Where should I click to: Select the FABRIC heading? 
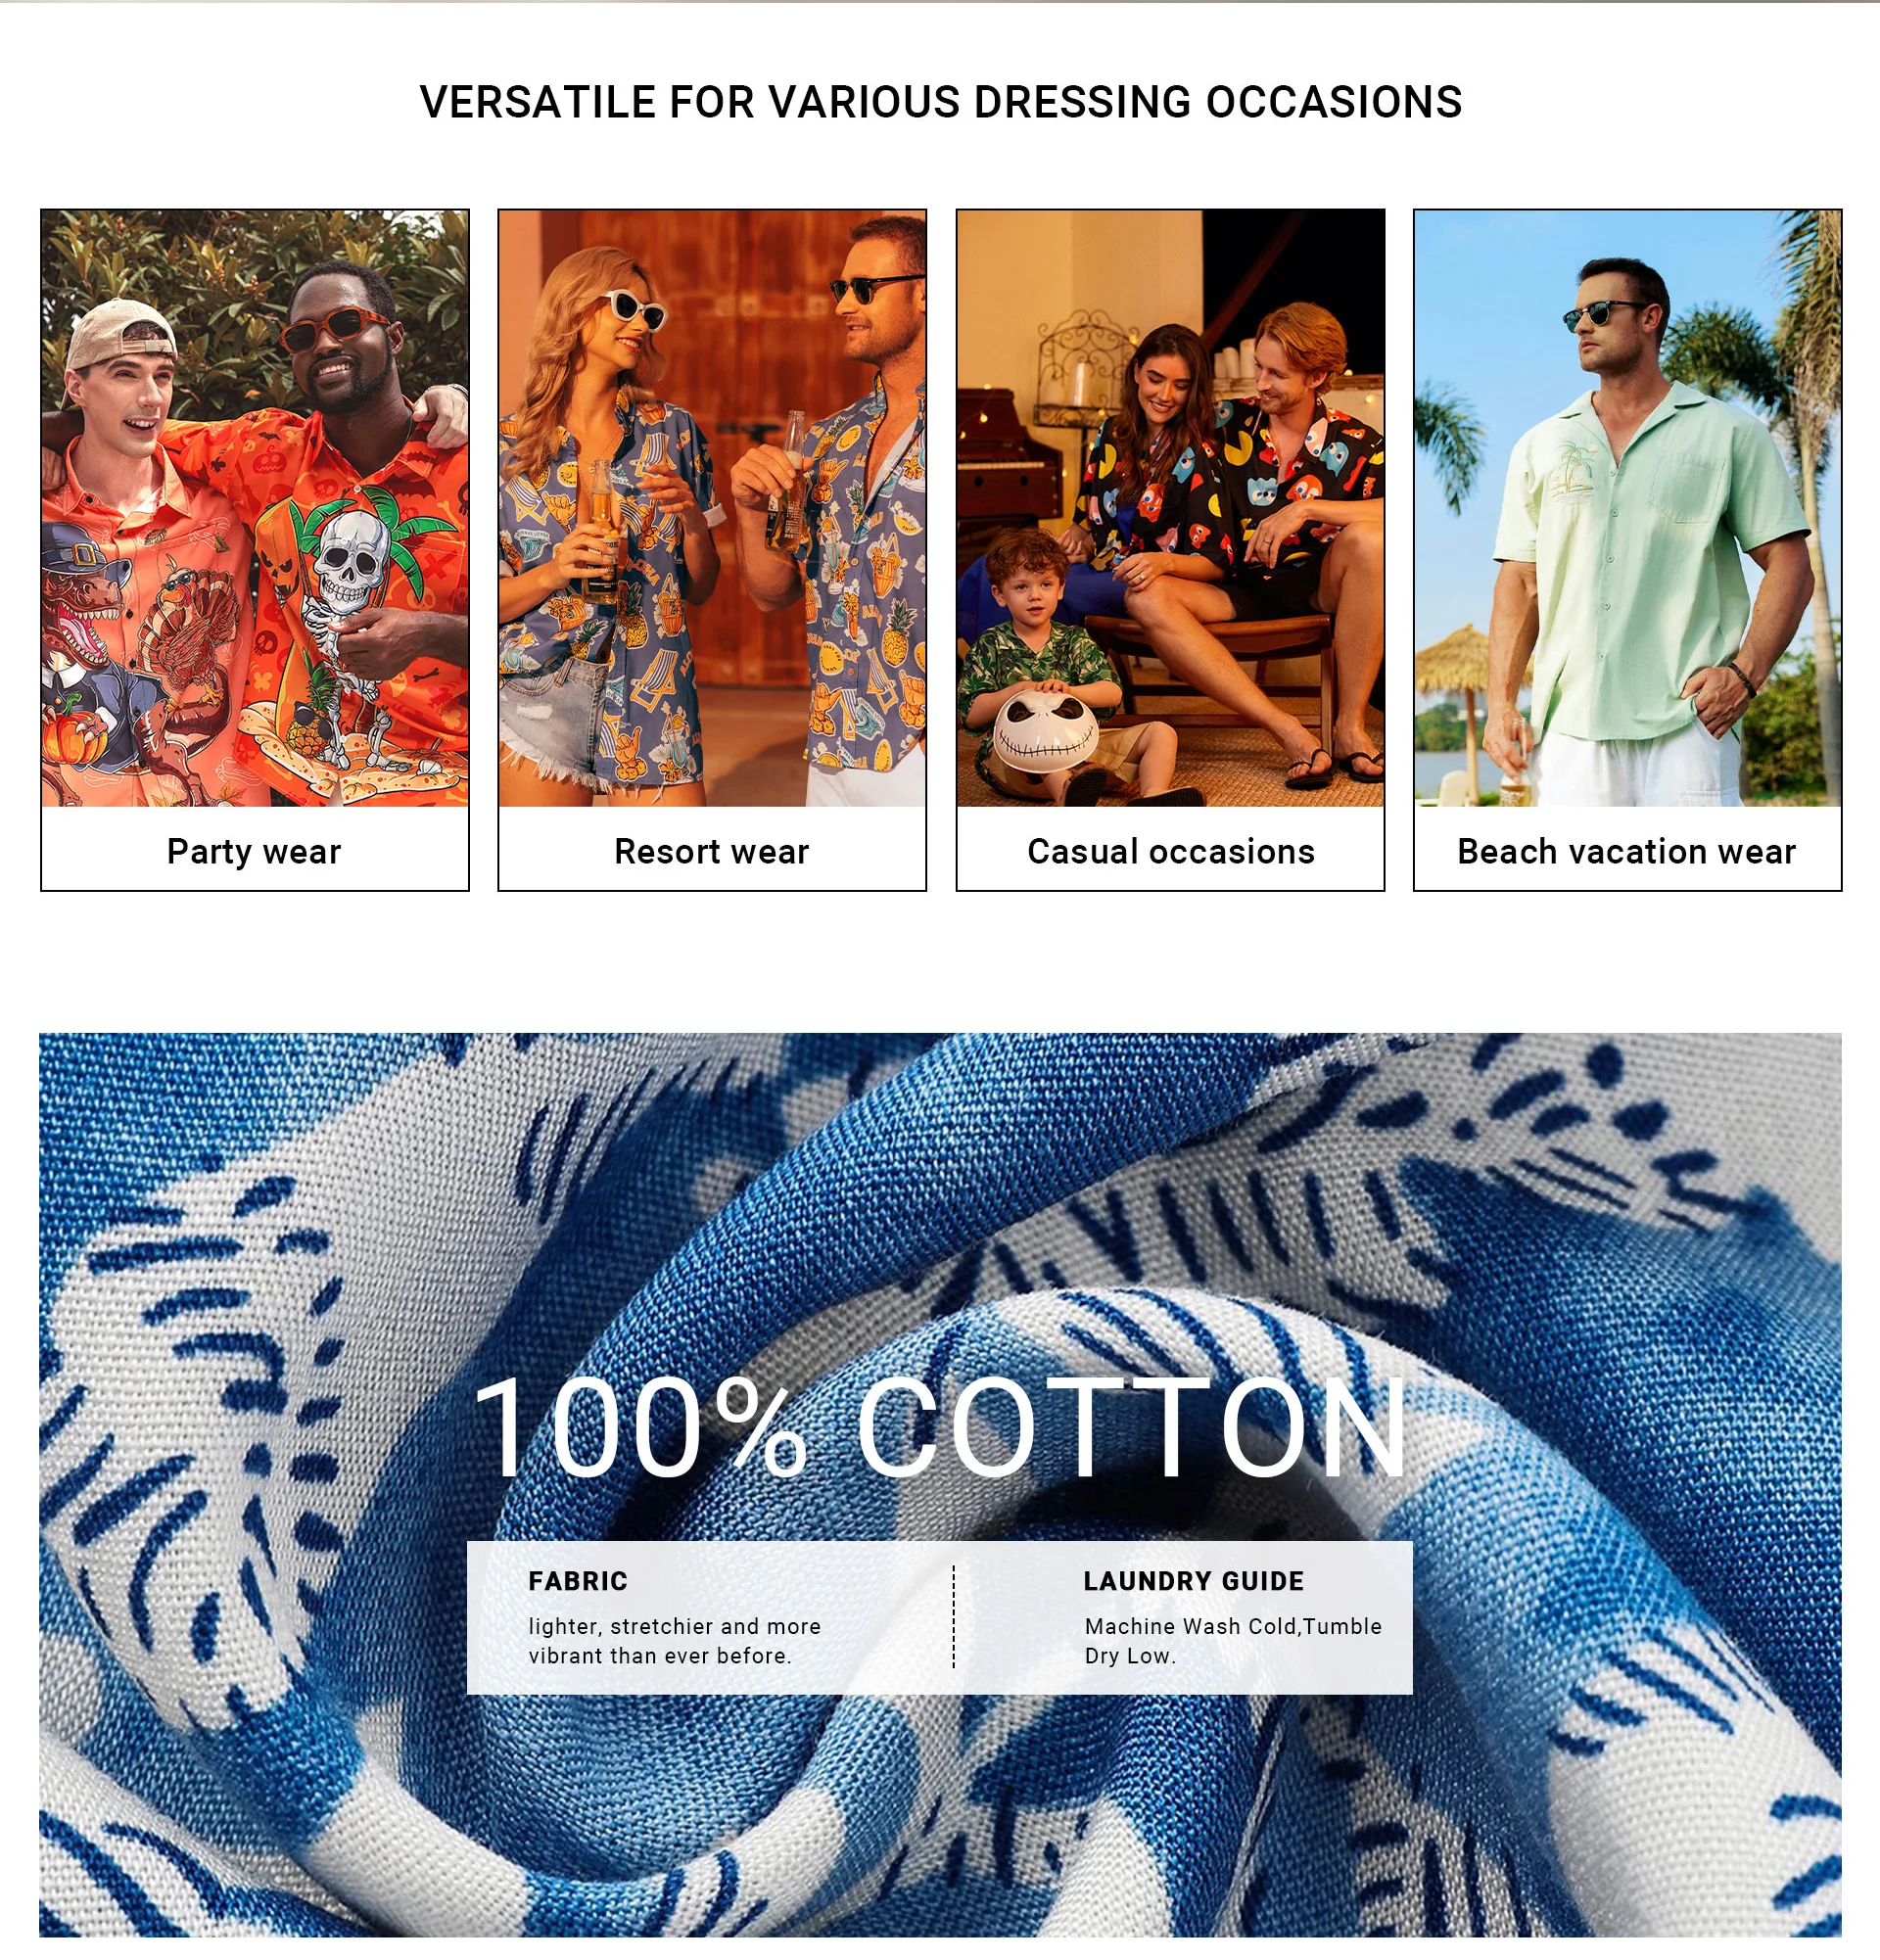click(578, 1581)
